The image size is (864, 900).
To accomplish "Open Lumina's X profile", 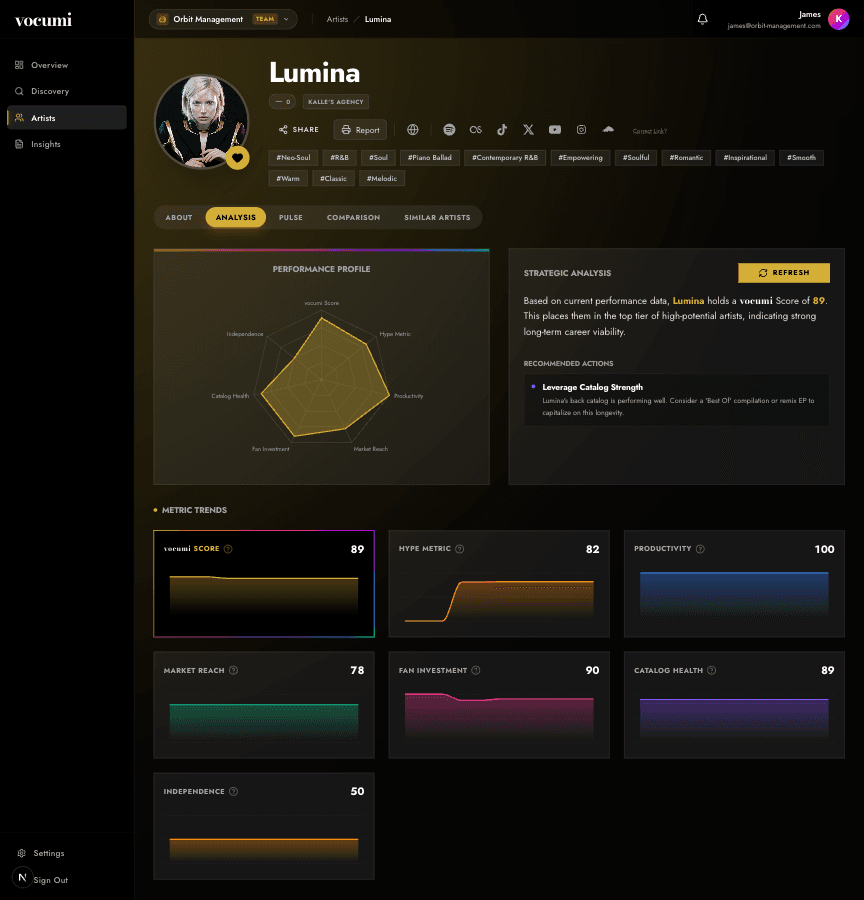I will pyautogui.click(x=528, y=130).
